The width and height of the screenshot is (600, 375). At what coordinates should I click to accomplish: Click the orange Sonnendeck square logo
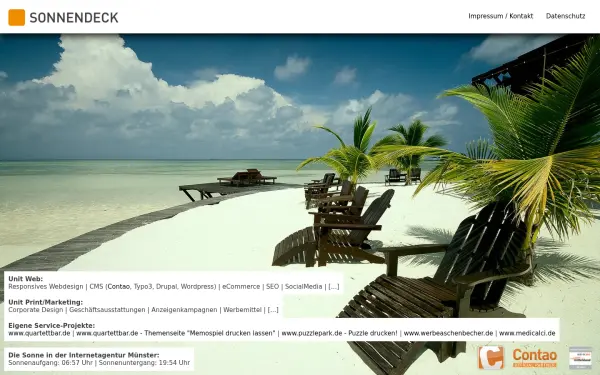coord(16,17)
